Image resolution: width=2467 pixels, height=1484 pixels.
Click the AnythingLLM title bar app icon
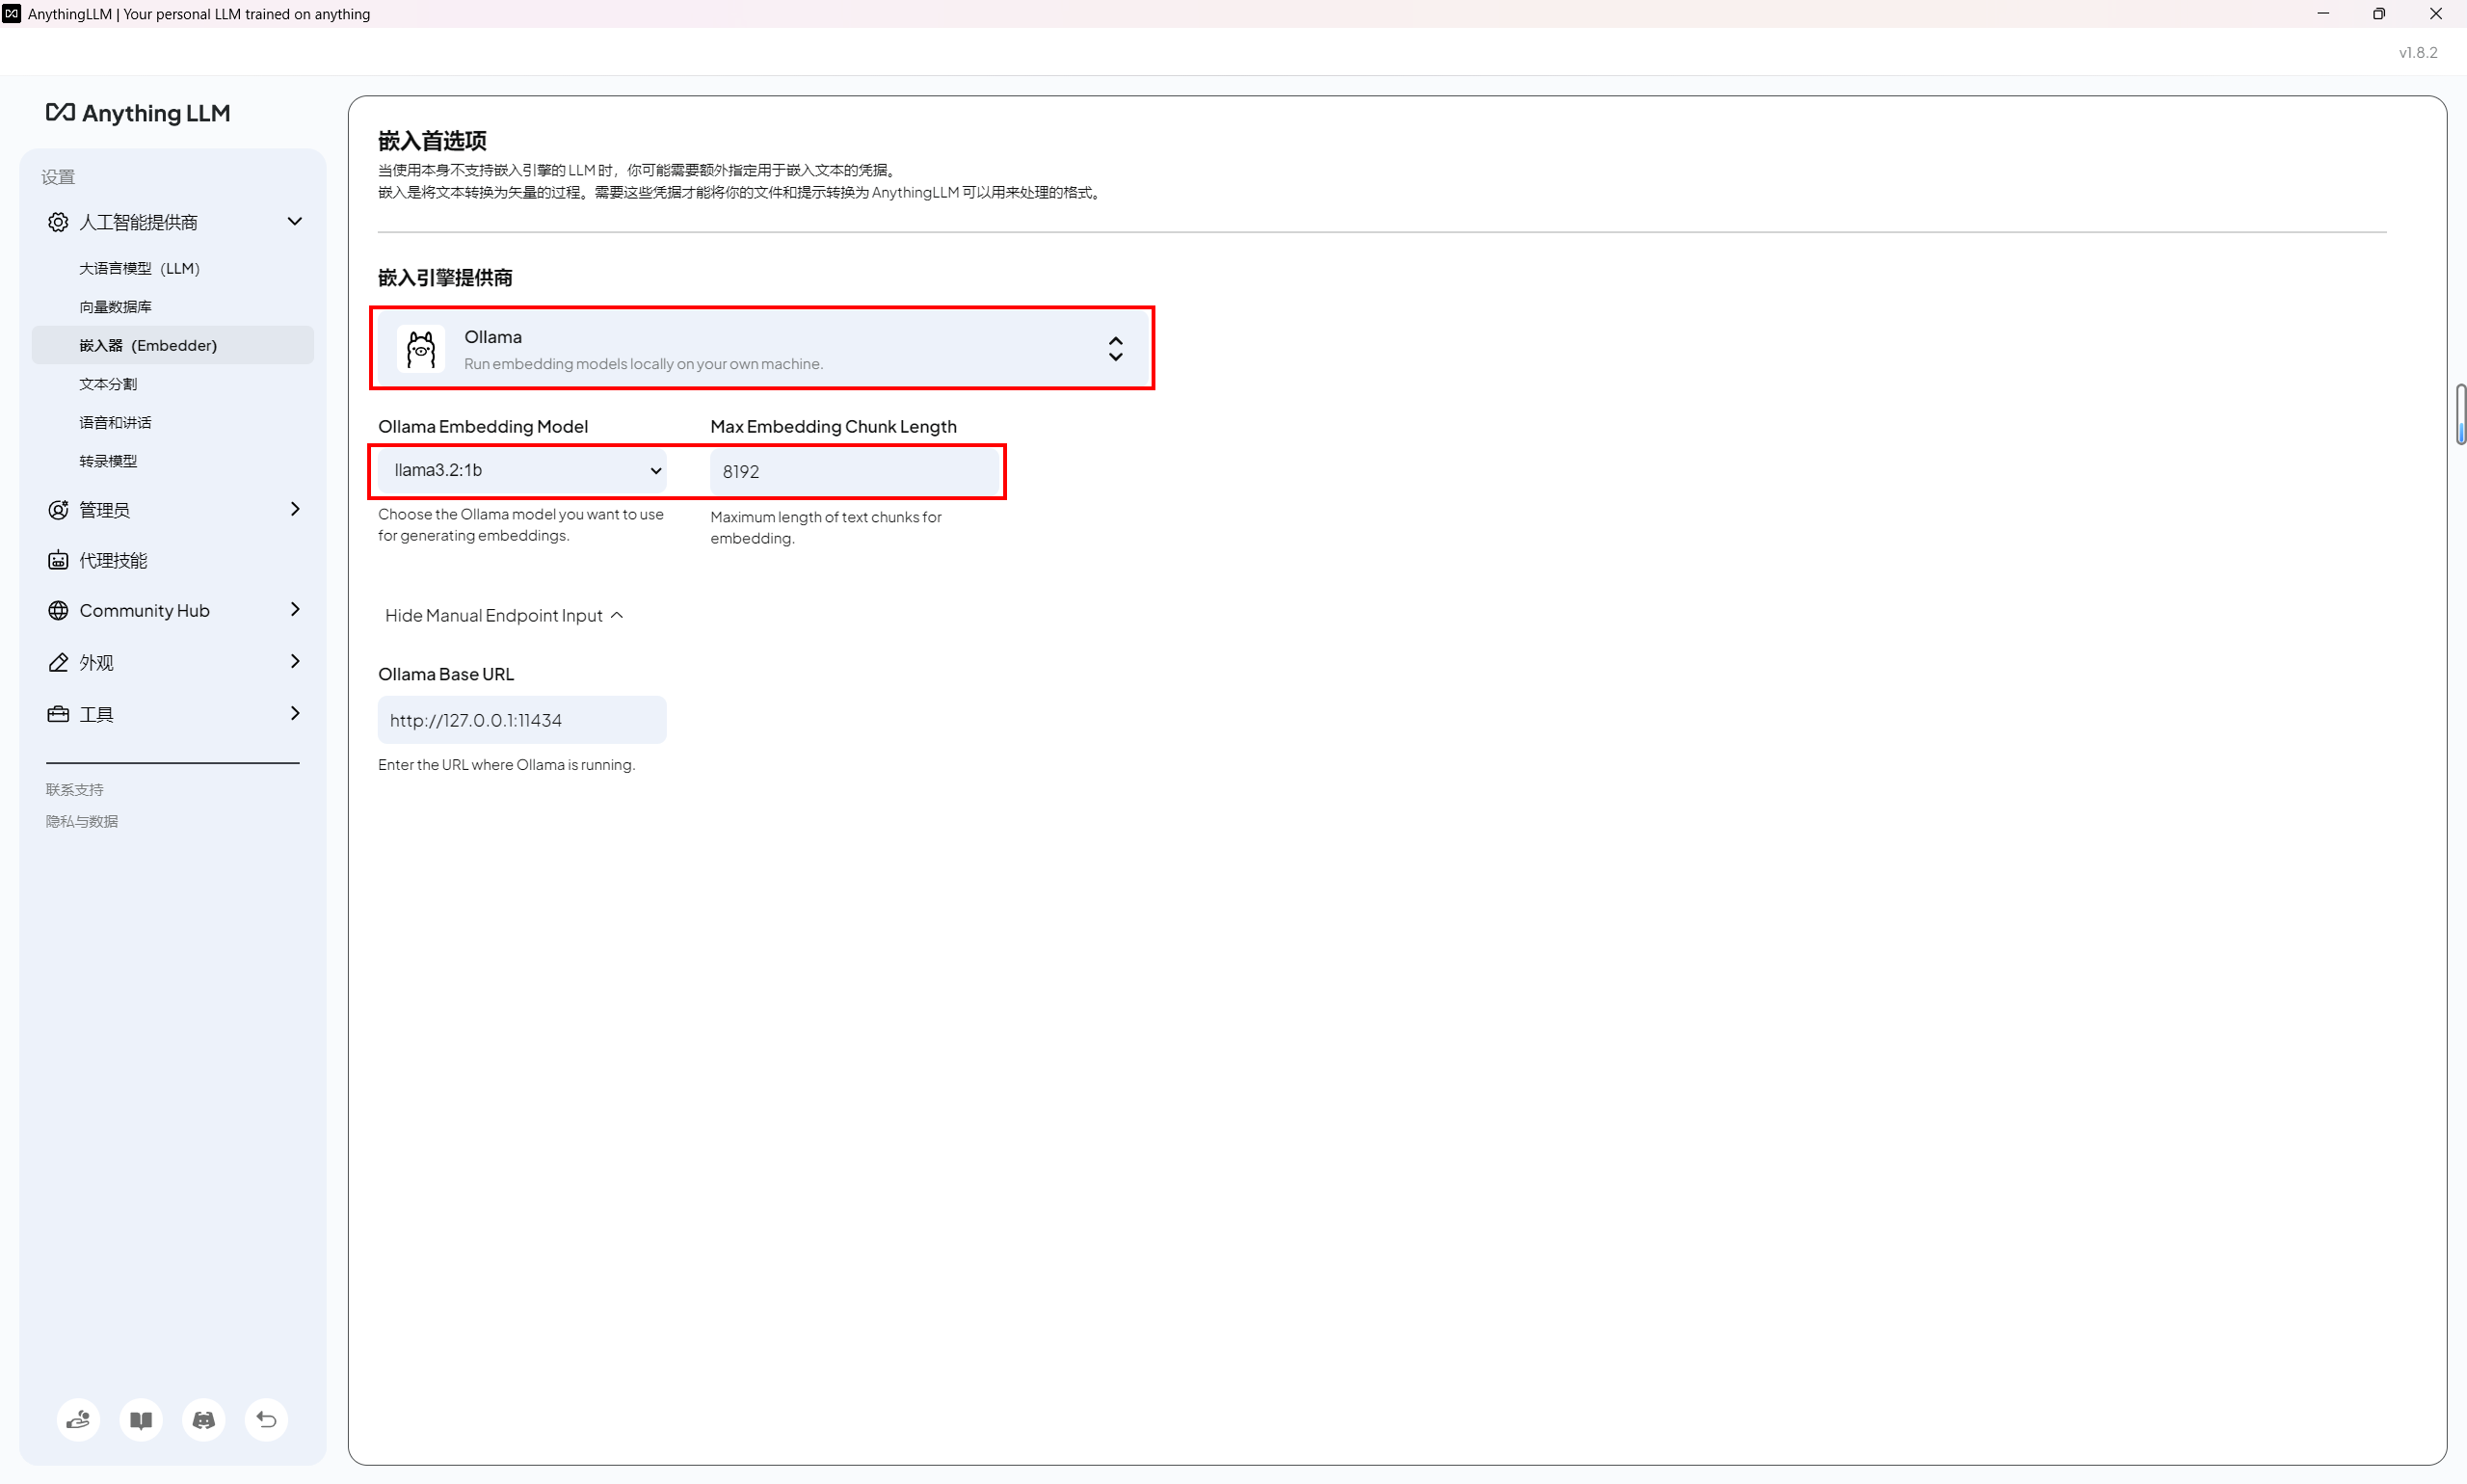click(x=12, y=14)
